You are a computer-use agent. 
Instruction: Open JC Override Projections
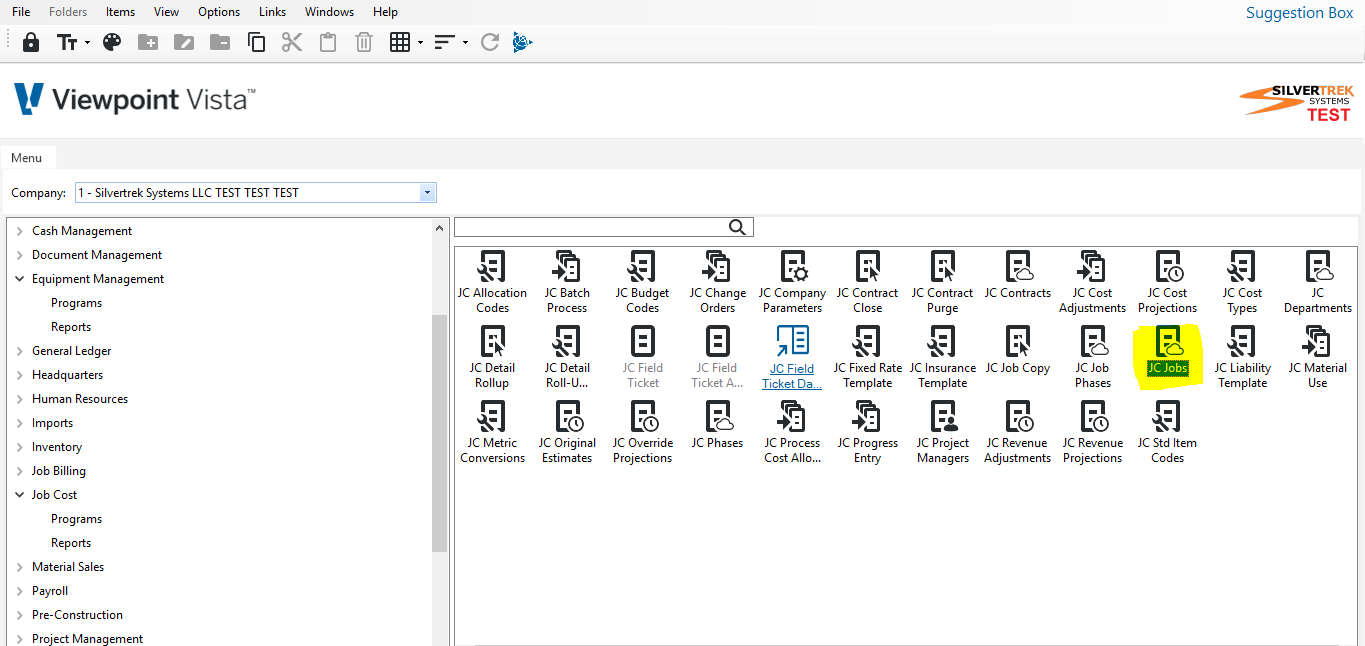tap(642, 432)
